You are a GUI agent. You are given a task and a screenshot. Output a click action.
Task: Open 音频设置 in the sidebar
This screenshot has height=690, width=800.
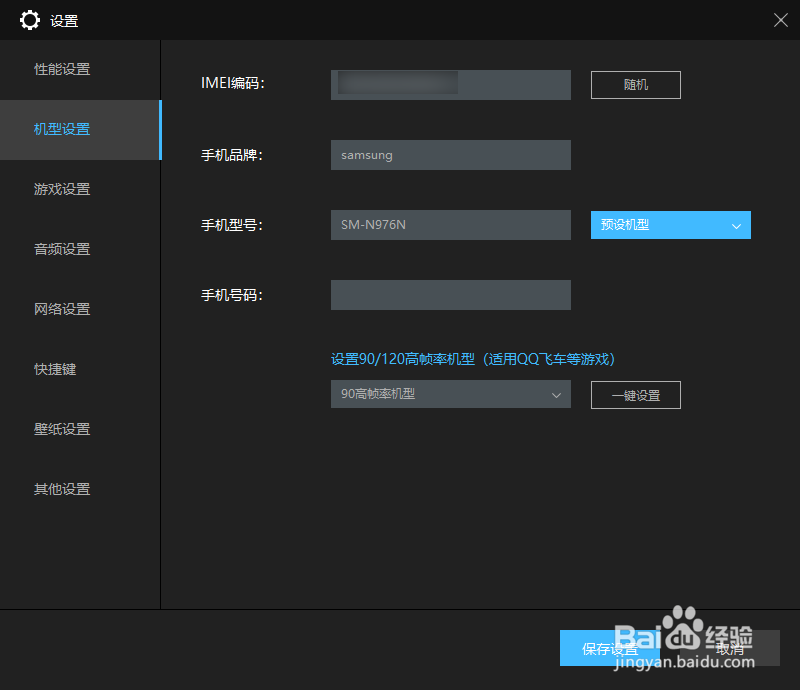80,250
